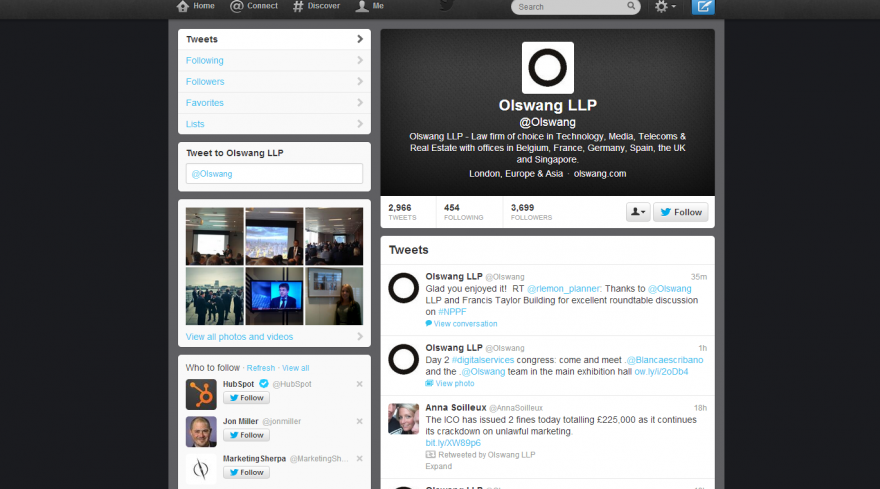Click the magnifier search icon

(631, 6)
